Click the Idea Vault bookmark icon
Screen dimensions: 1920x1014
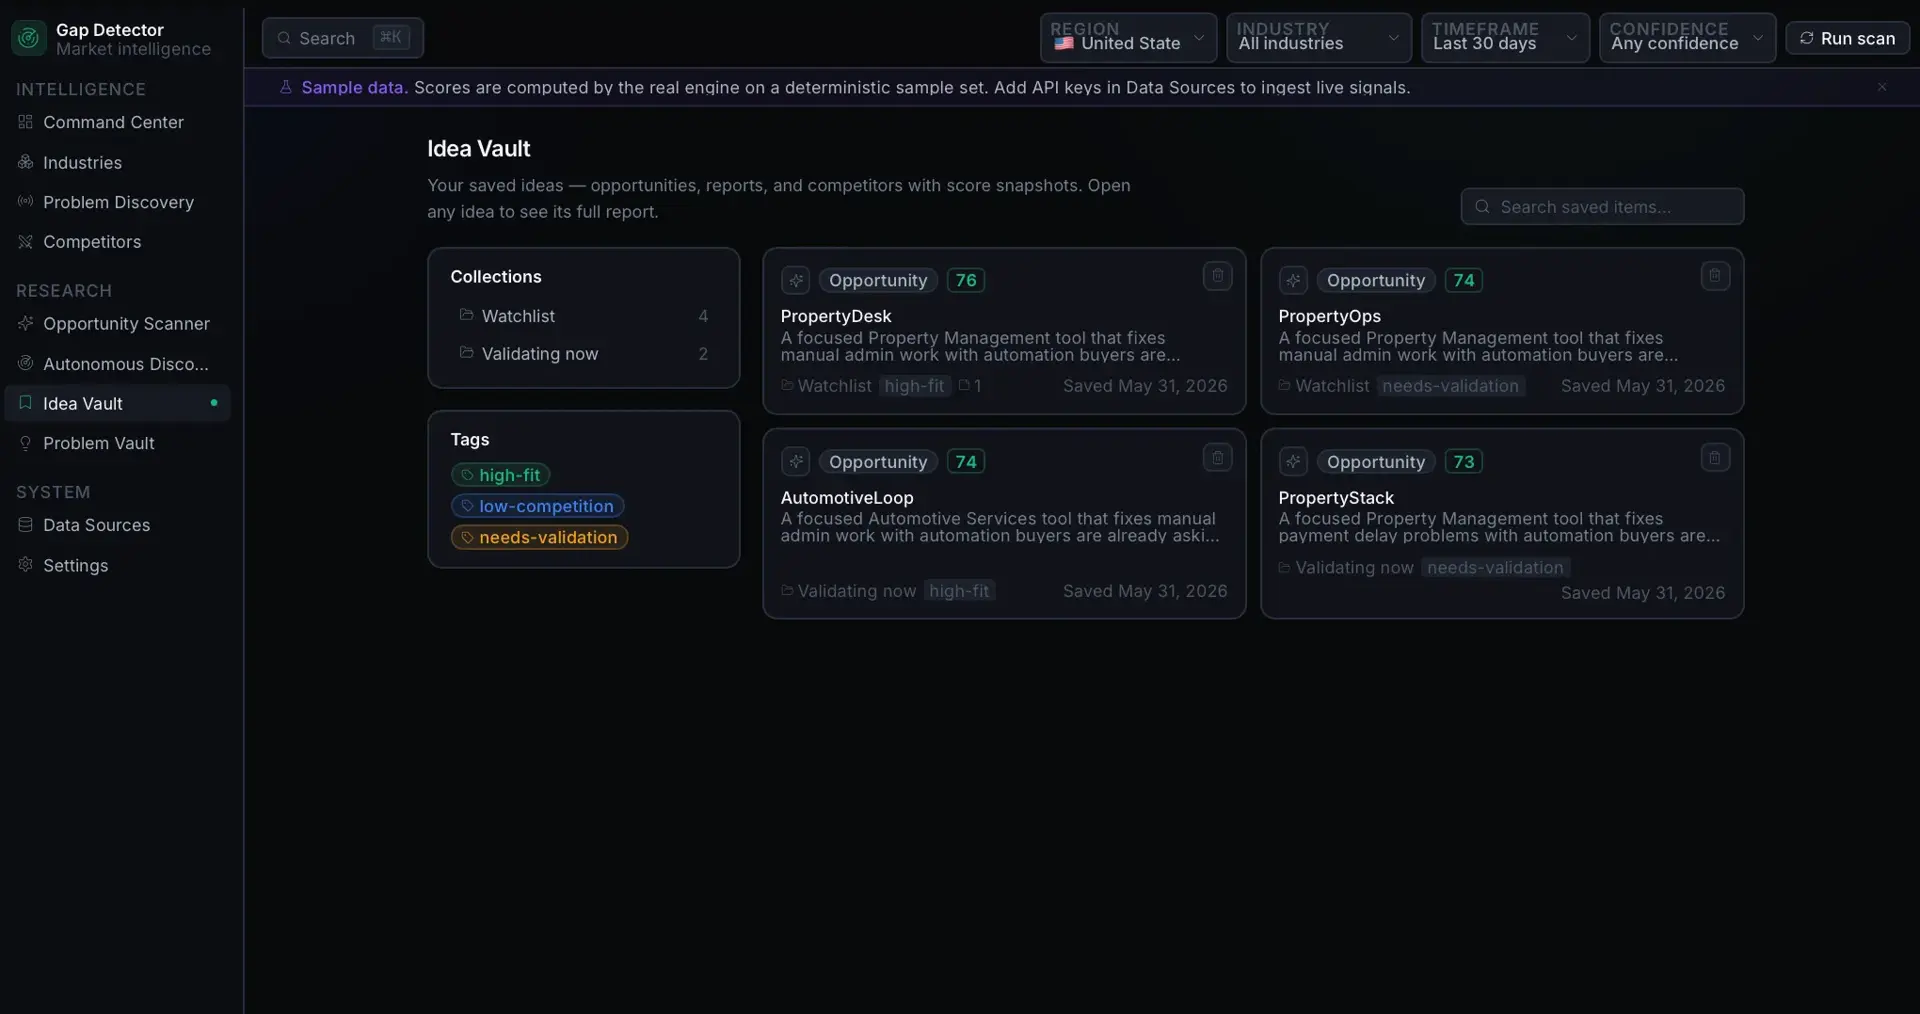25,403
